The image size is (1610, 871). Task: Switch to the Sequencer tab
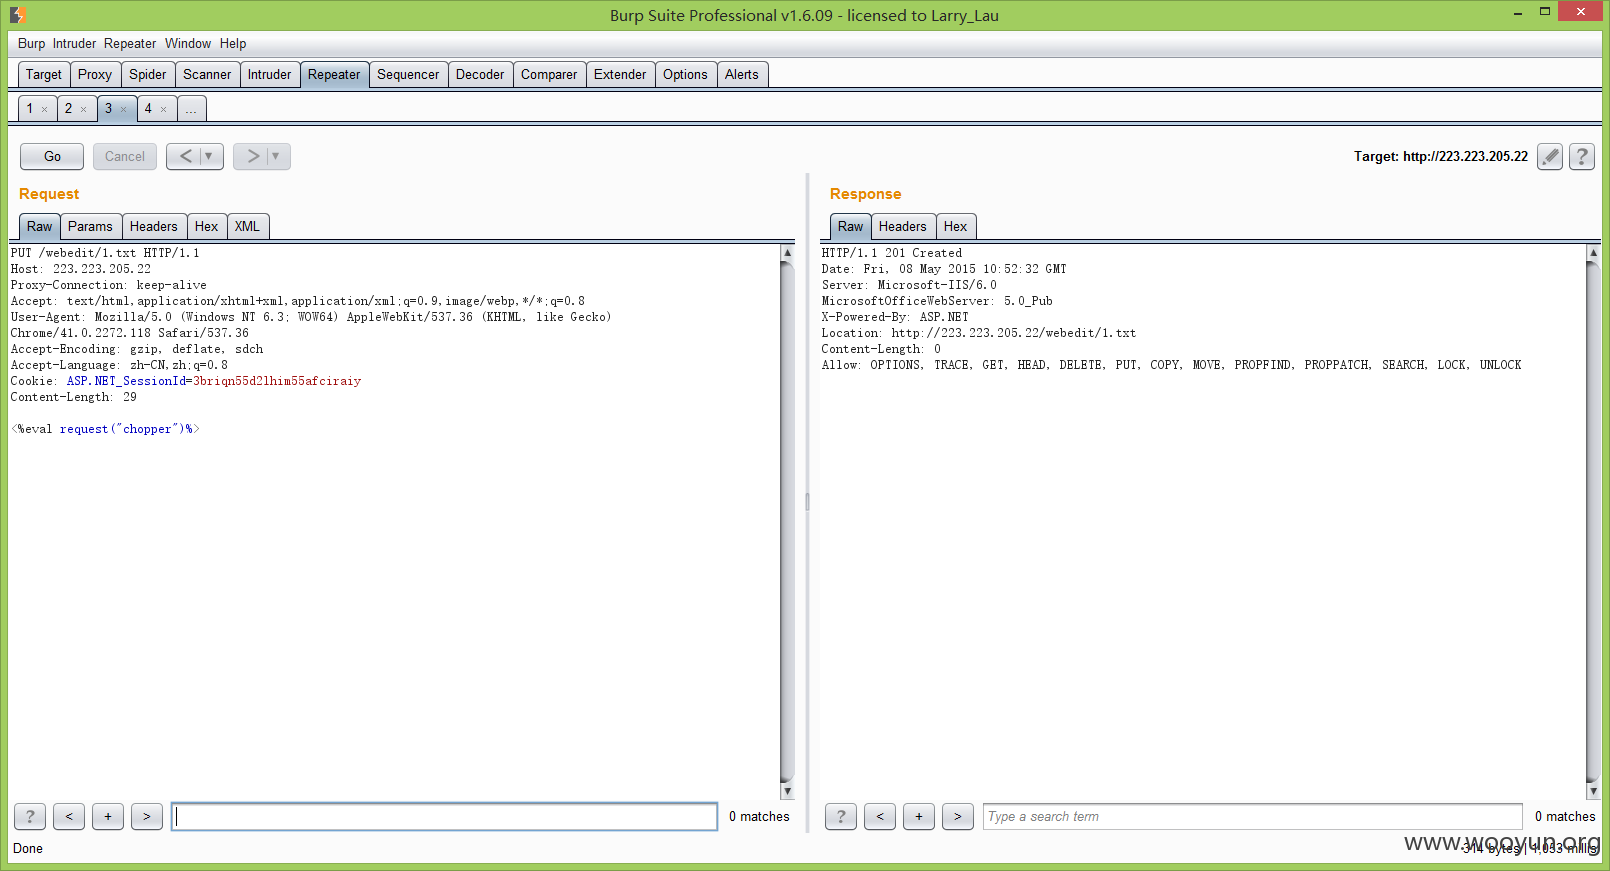tap(408, 74)
